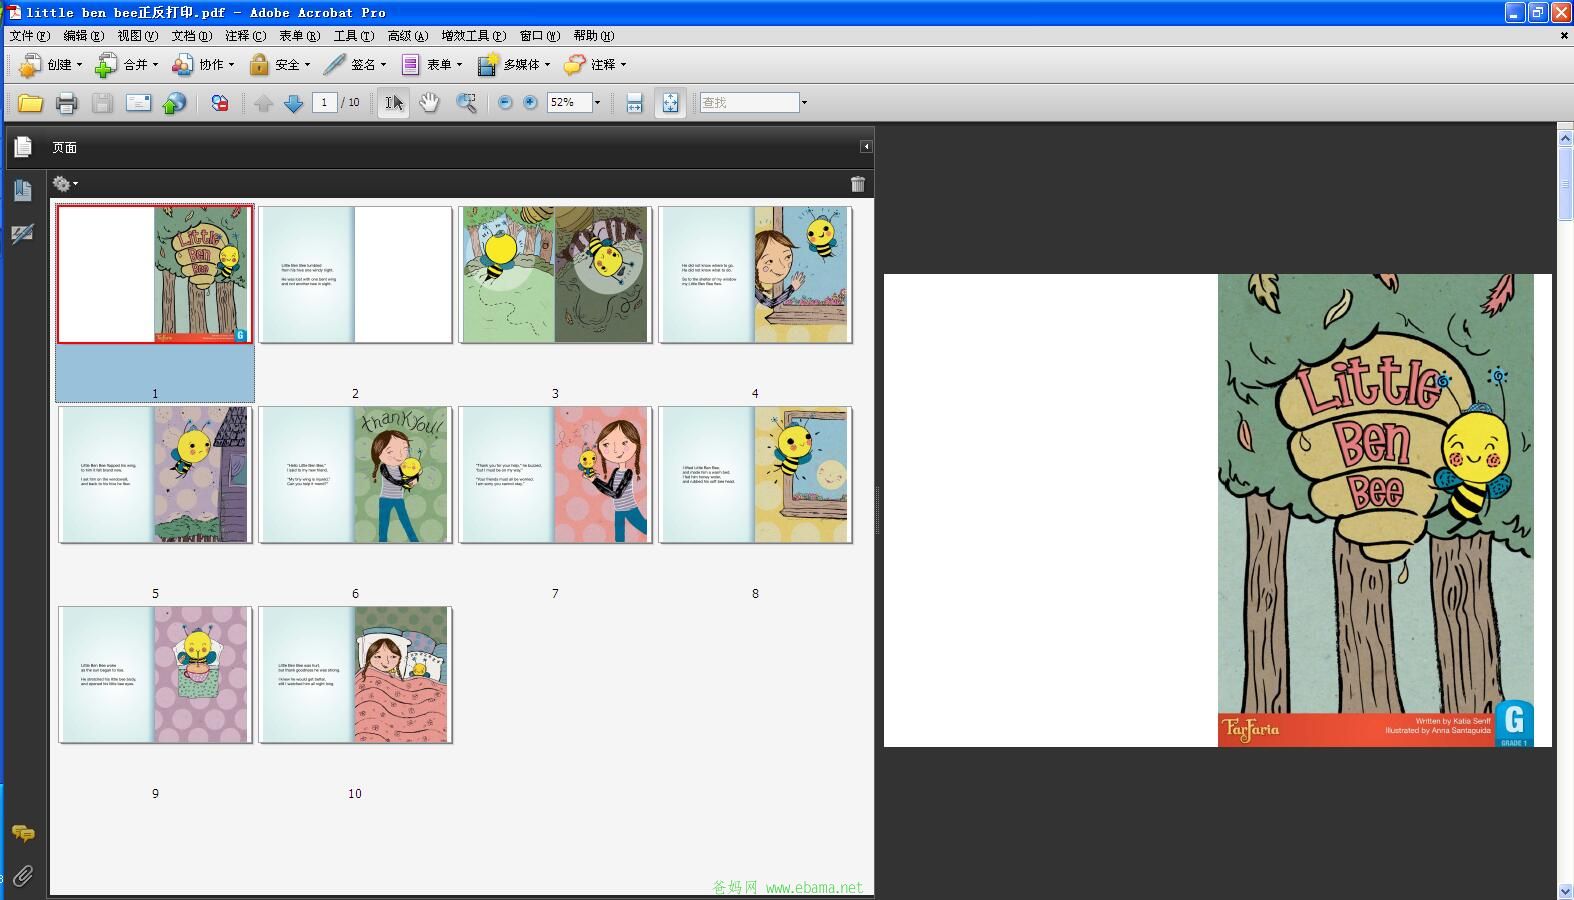Open the 注释 (Comment) toolbar dropdown
Screen dimensions: 1574x900
point(595,65)
